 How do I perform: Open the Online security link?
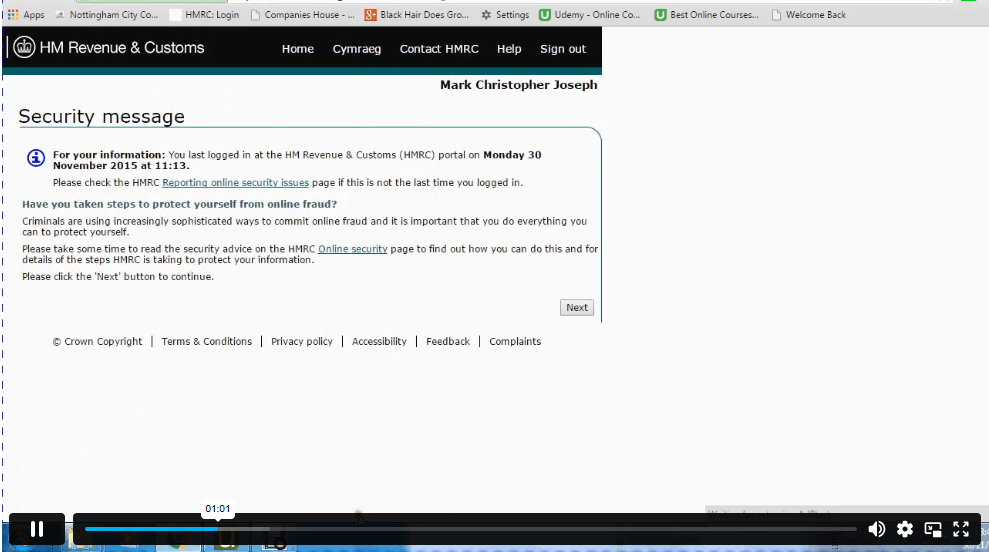click(x=353, y=249)
